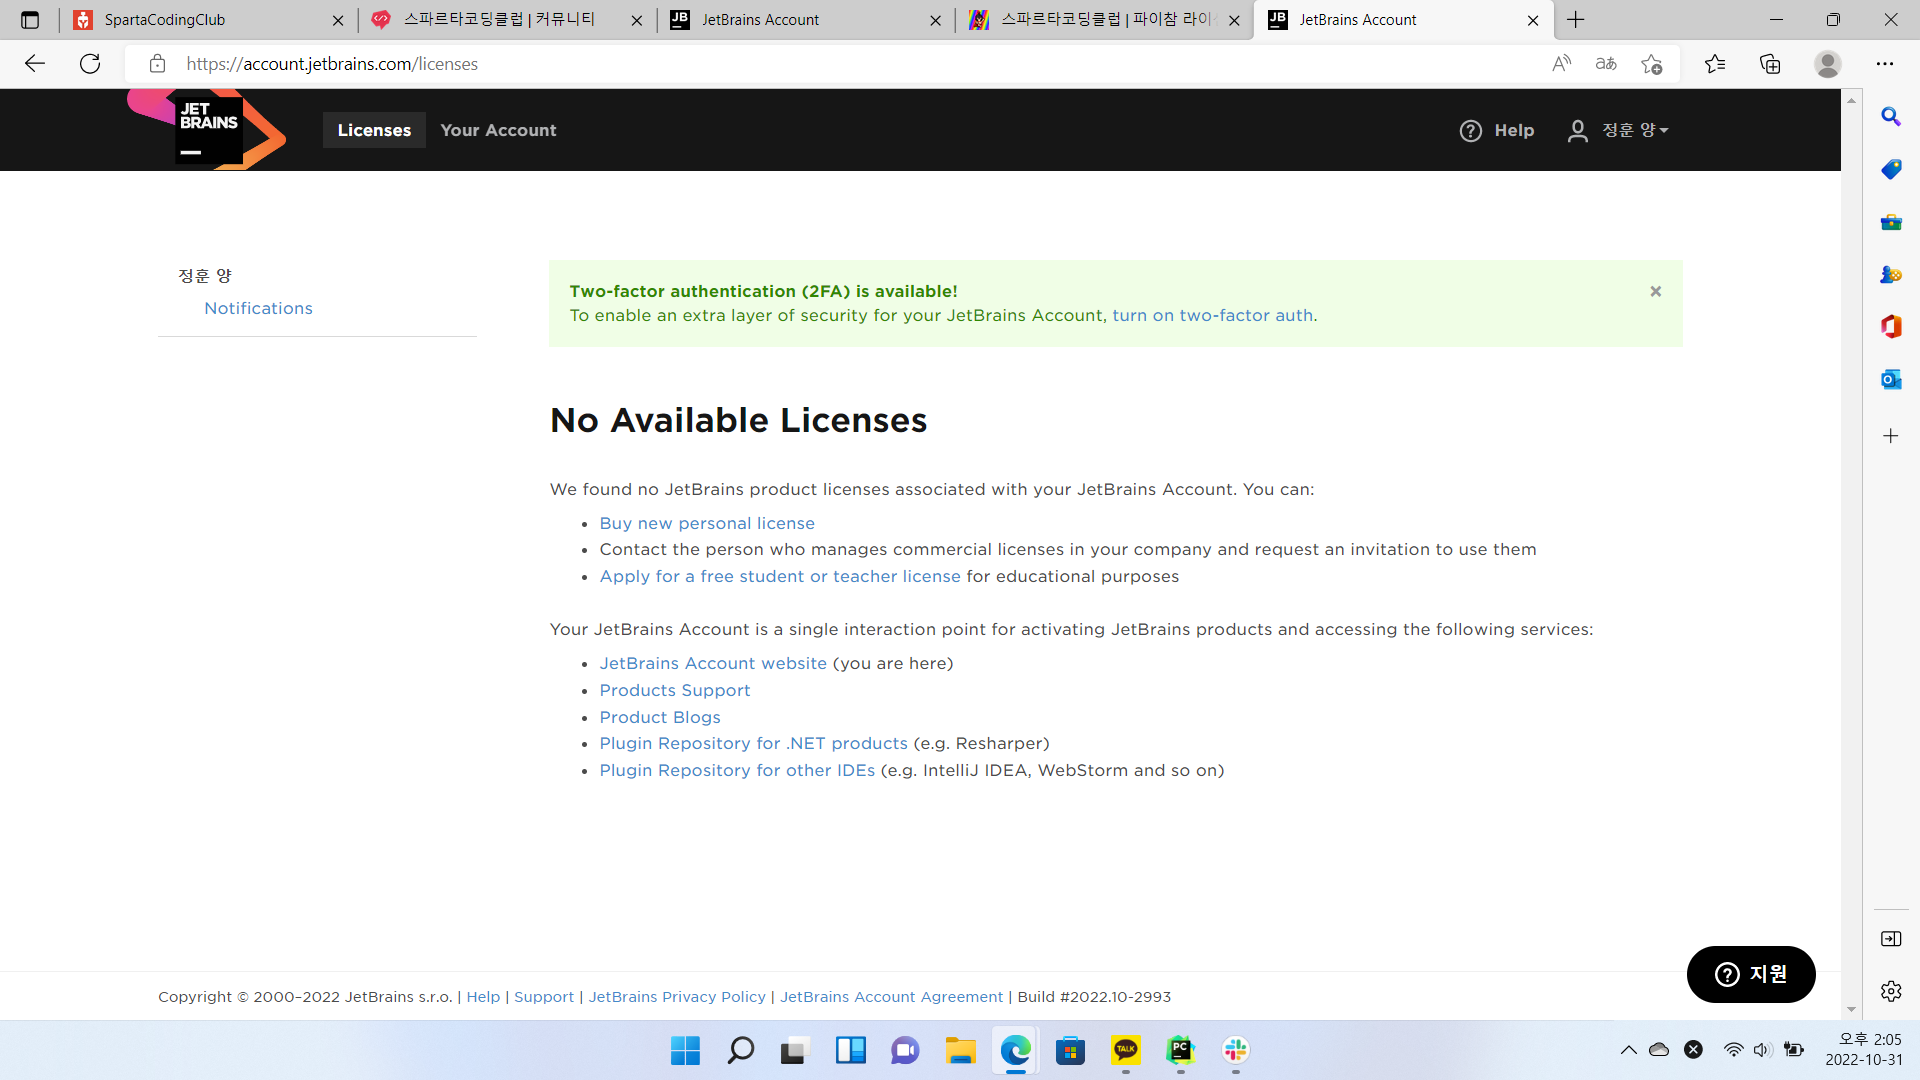
Task: Dismiss the 2FA notification banner
Action: coord(1656,291)
